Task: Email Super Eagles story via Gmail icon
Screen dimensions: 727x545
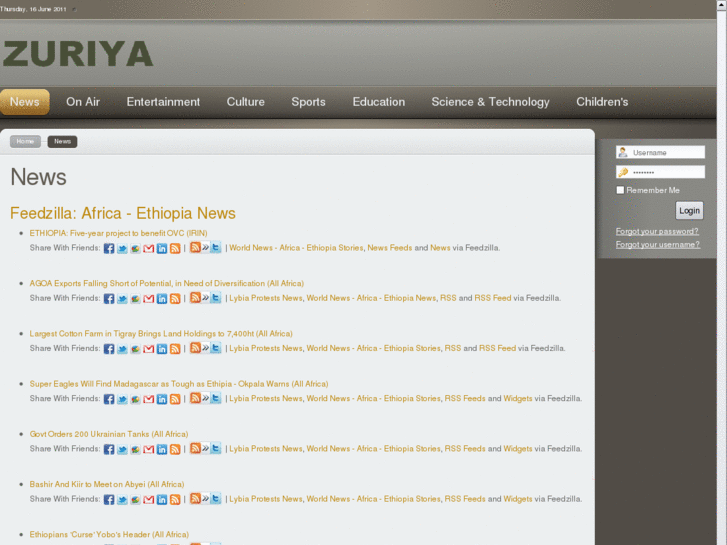Action: [148, 399]
